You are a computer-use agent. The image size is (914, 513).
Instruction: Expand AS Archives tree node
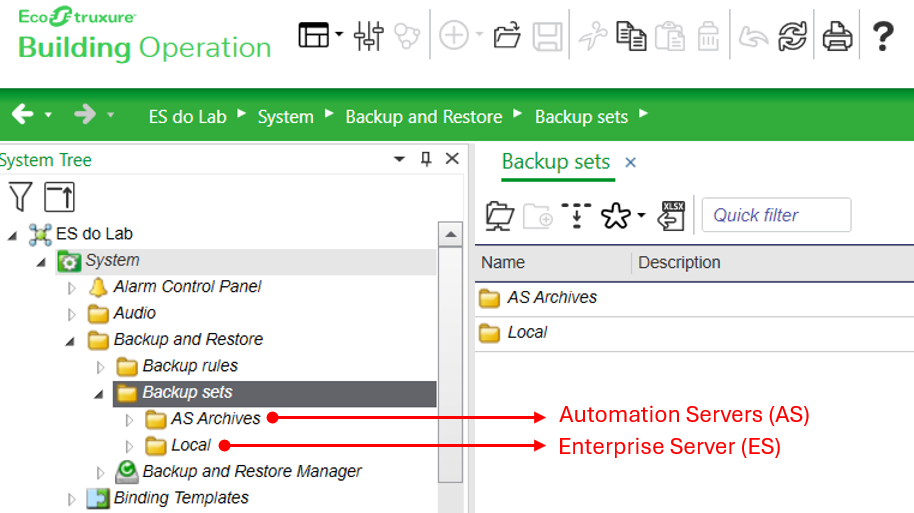tap(129, 420)
